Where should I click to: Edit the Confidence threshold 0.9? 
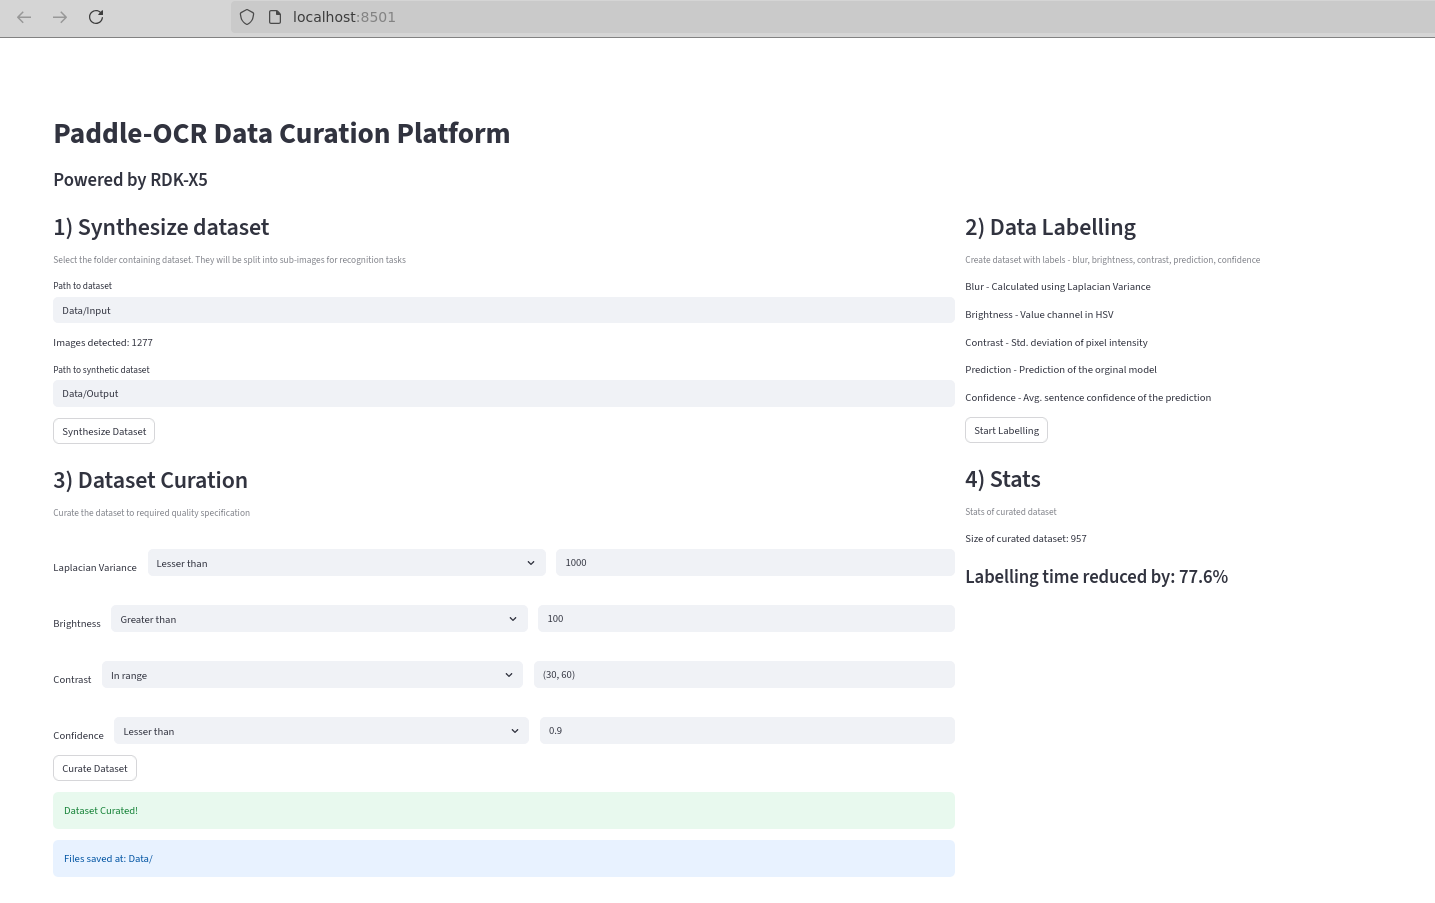pos(747,730)
